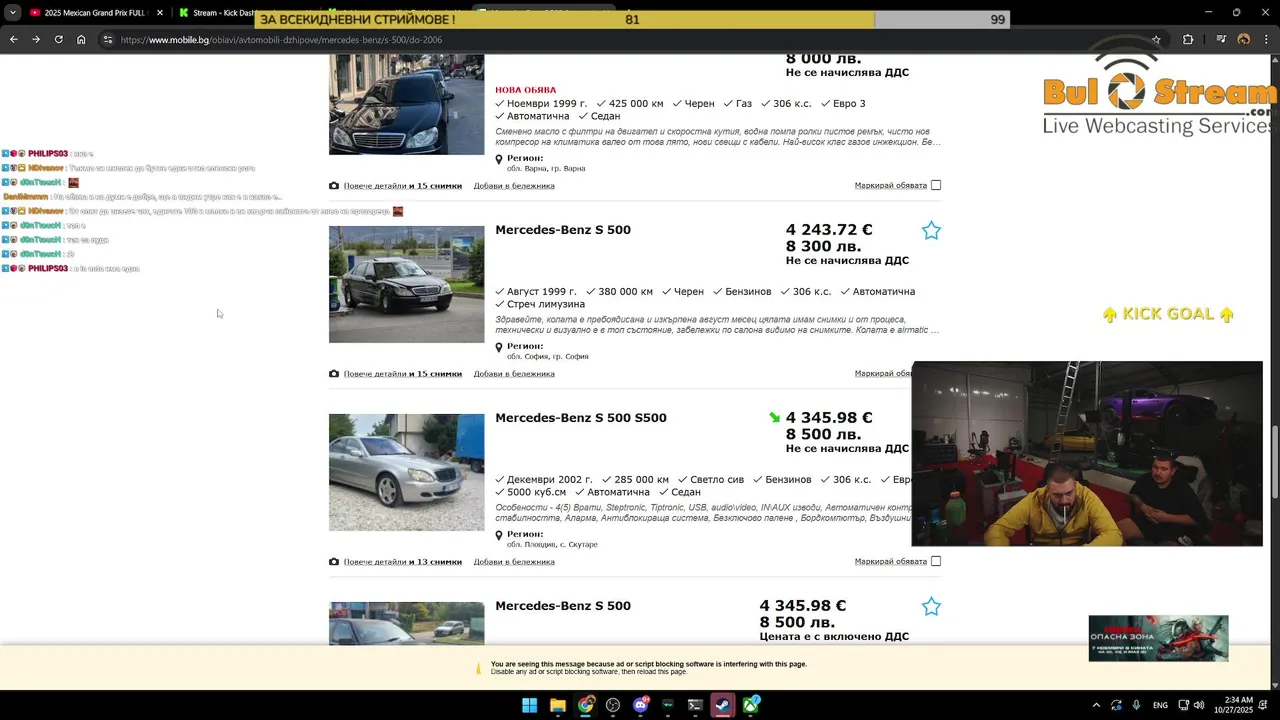Open the 8 300 лв. Mercedes-Benz S 500 title
Image resolution: width=1280 pixels, height=720 pixels.
pos(563,230)
